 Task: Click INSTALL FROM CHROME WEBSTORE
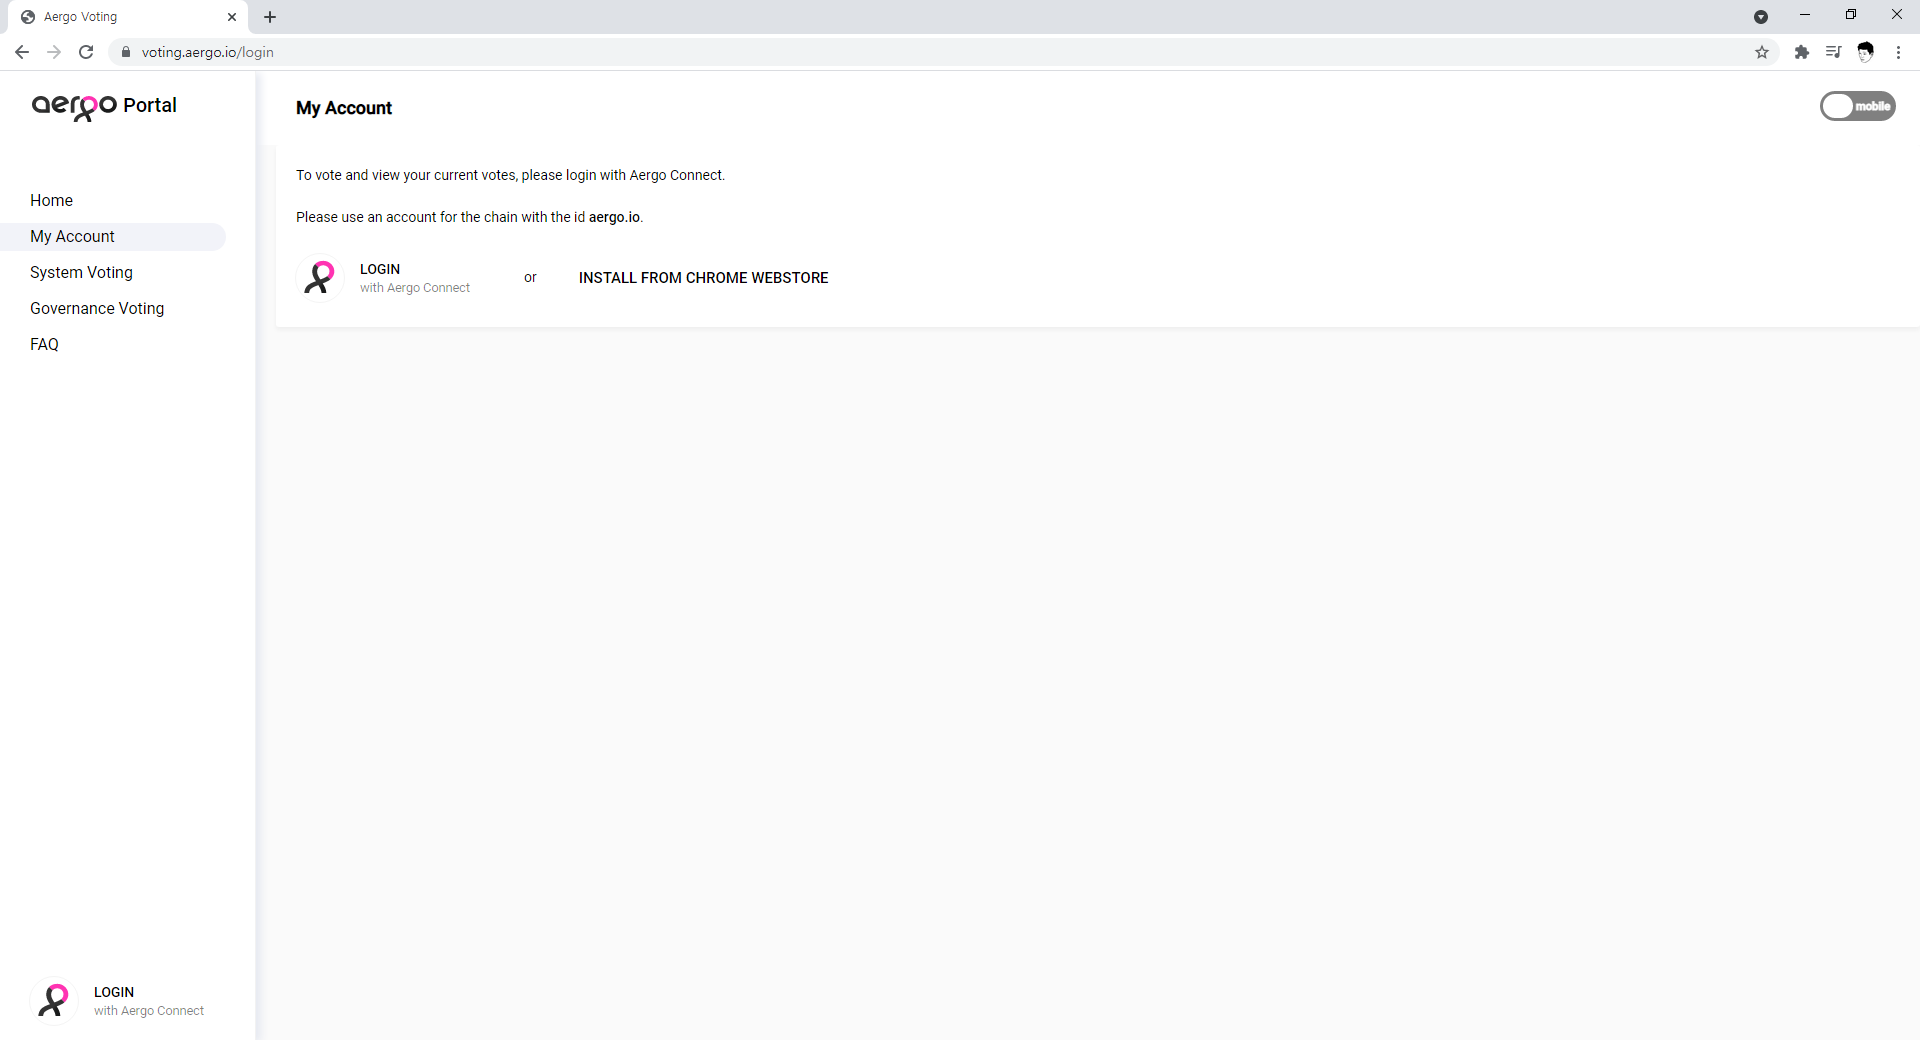click(703, 278)
